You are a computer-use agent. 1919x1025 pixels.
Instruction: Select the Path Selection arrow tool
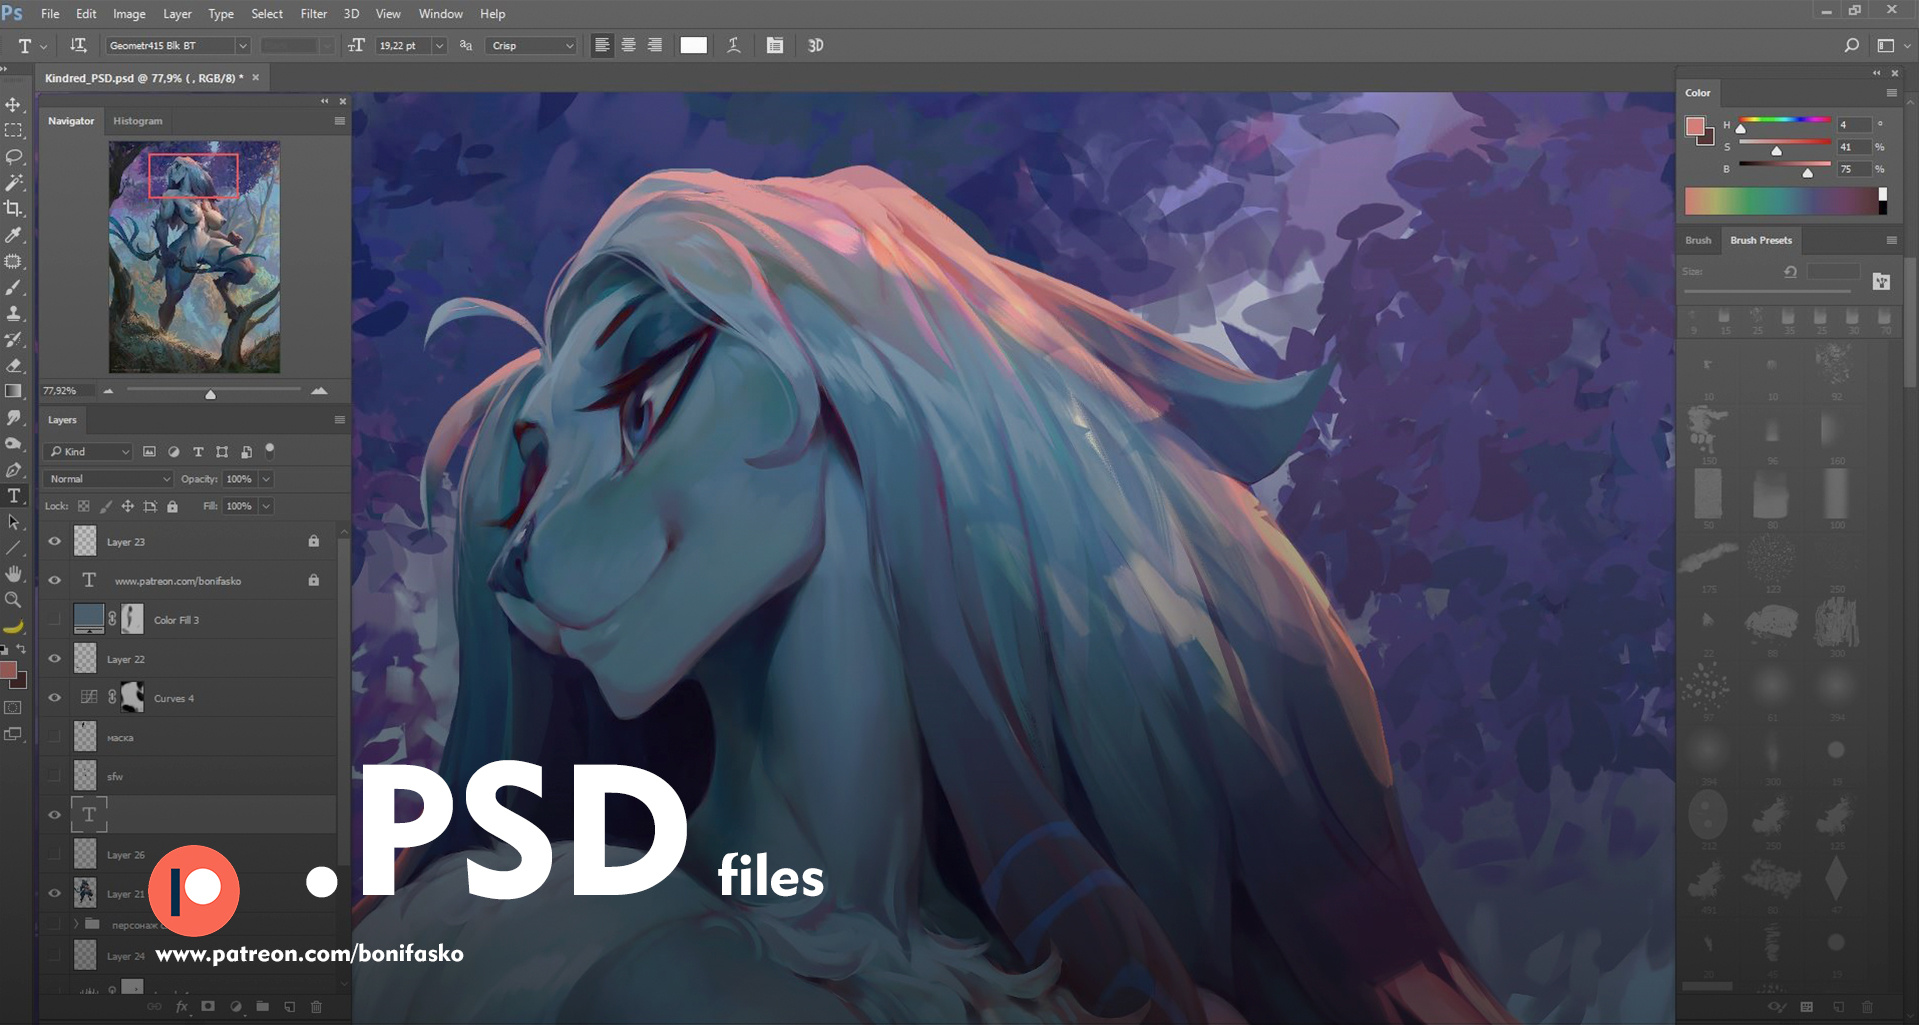pyautogui.click(x=14, y=522)
